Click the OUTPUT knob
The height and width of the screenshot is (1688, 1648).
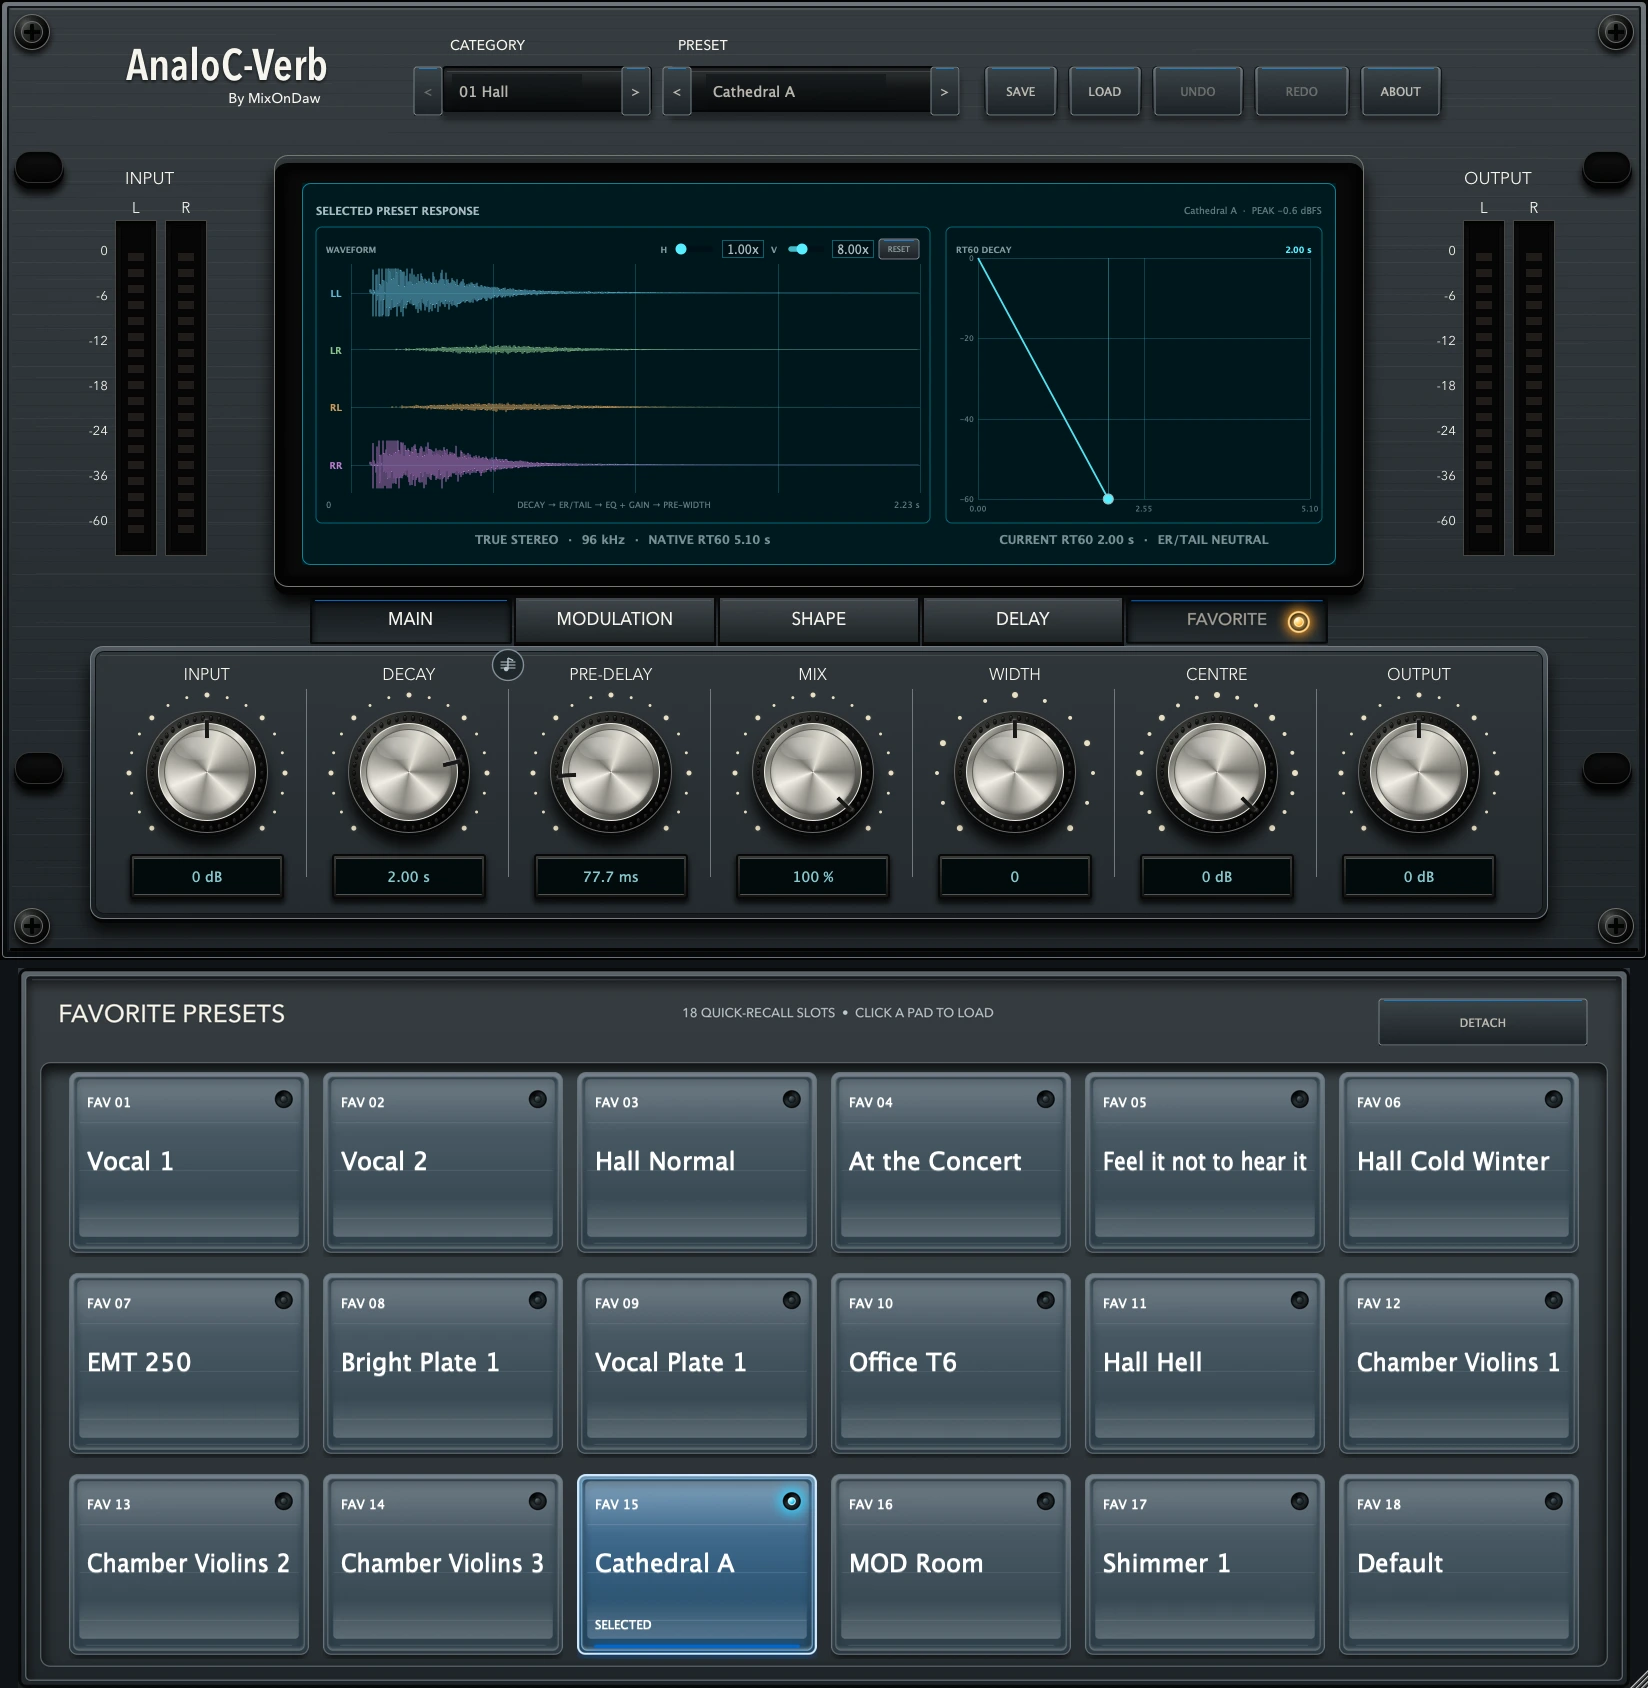click(x=1419, y=773)
